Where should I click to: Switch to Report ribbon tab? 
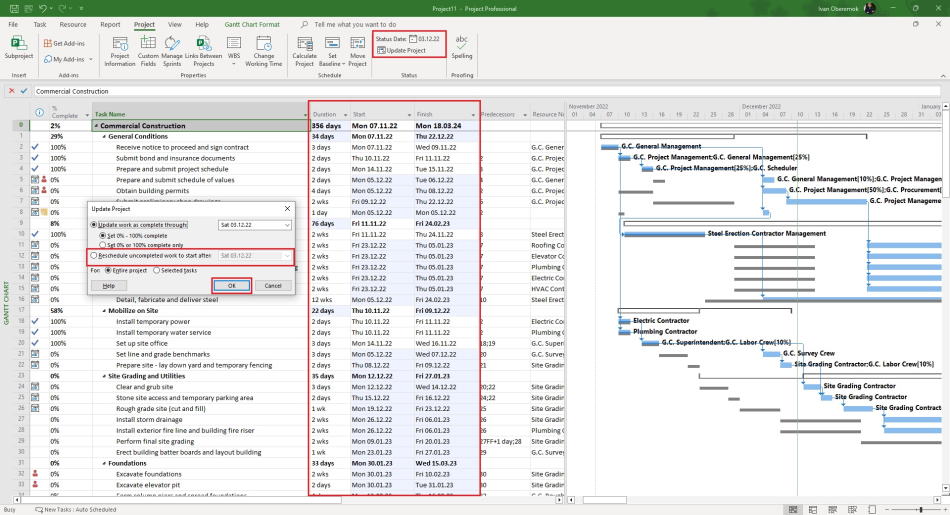pos(110,24)
